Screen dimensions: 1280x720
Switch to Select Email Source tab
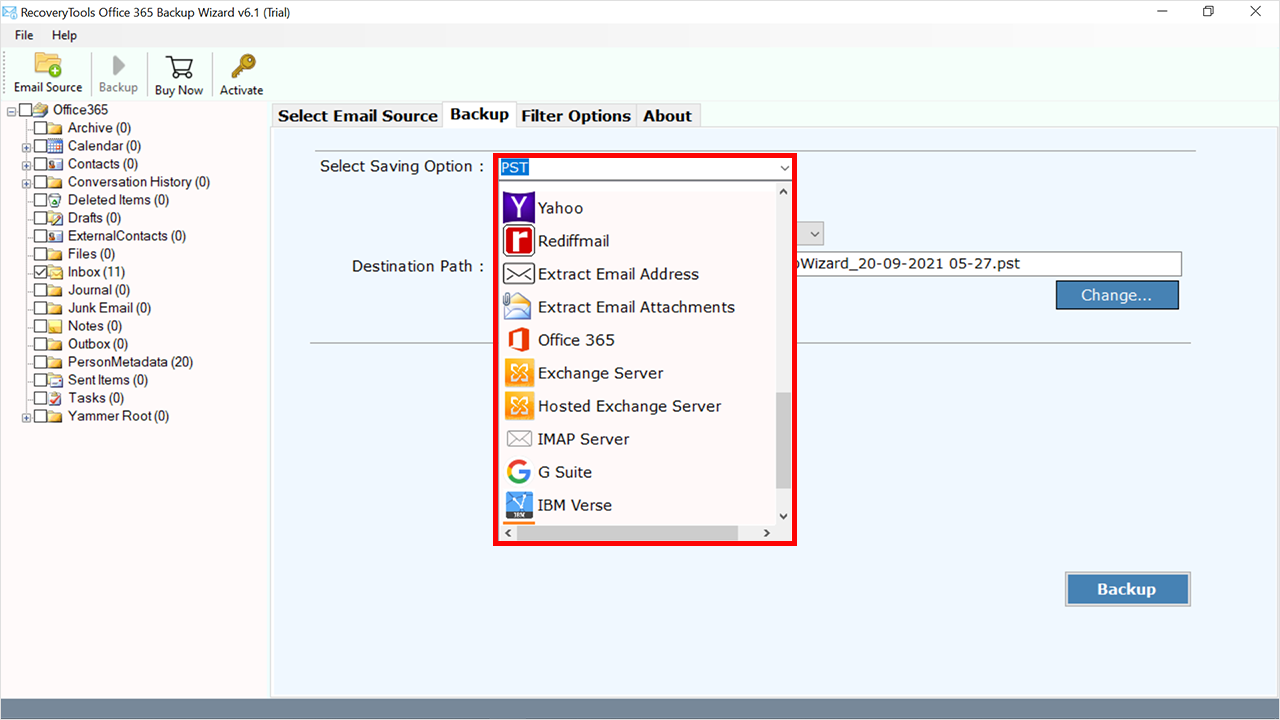[x=358, y=116]
